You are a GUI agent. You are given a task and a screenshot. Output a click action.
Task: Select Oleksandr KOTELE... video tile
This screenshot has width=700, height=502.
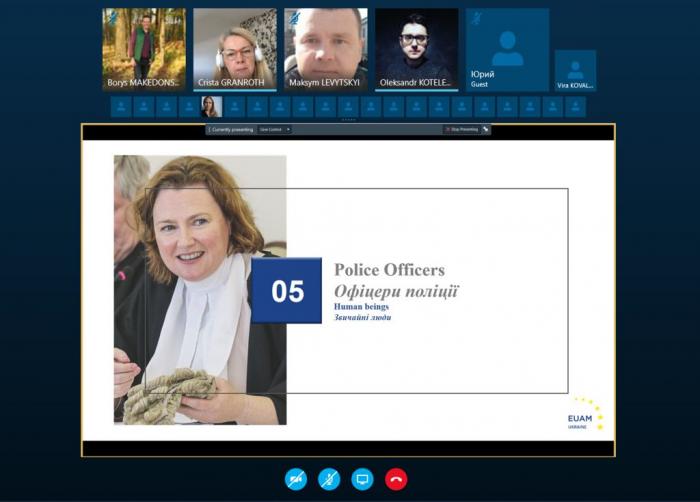click(x=417, y=50)
